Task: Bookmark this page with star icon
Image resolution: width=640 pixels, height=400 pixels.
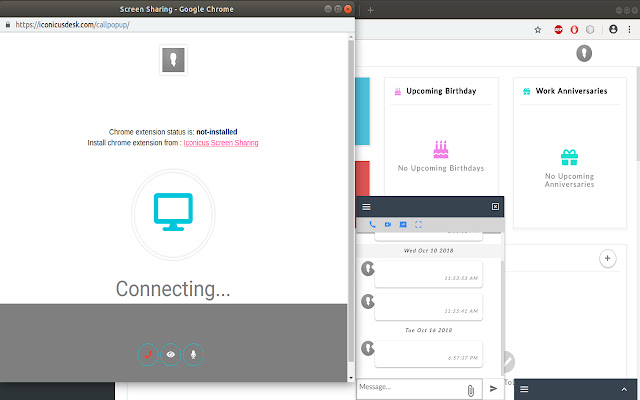Action: 538,29
